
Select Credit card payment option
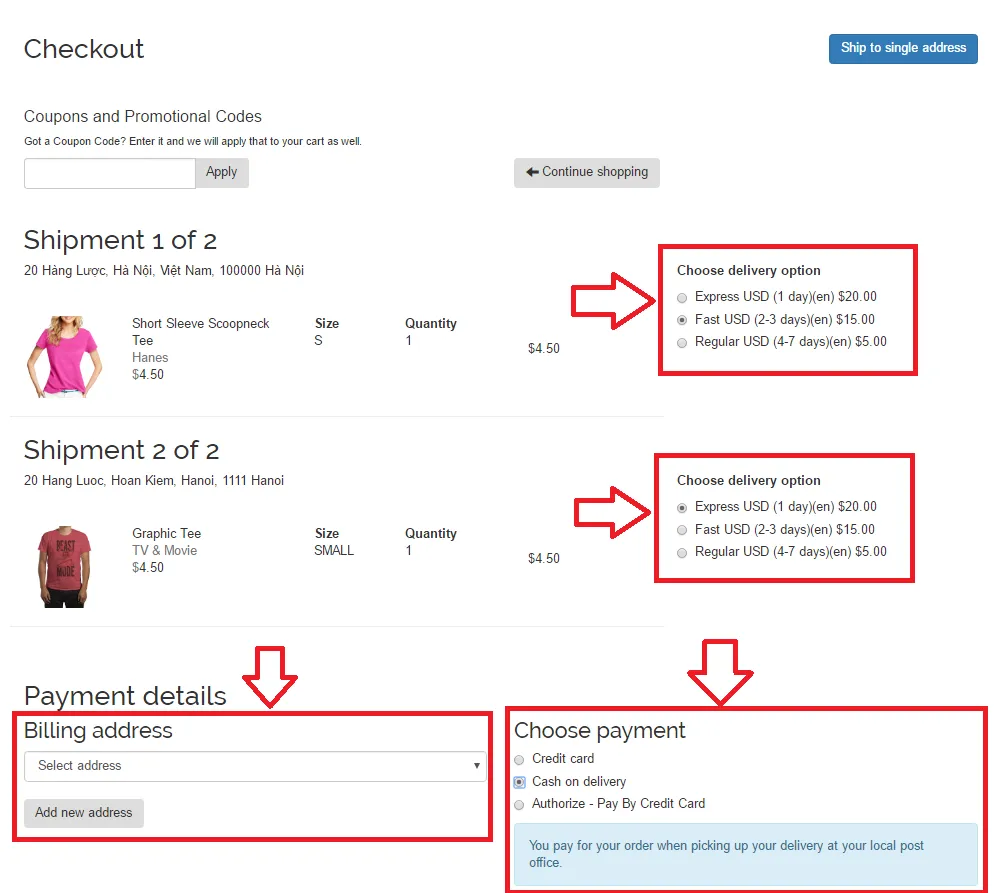pyautogui.click(x=519, y=760)
